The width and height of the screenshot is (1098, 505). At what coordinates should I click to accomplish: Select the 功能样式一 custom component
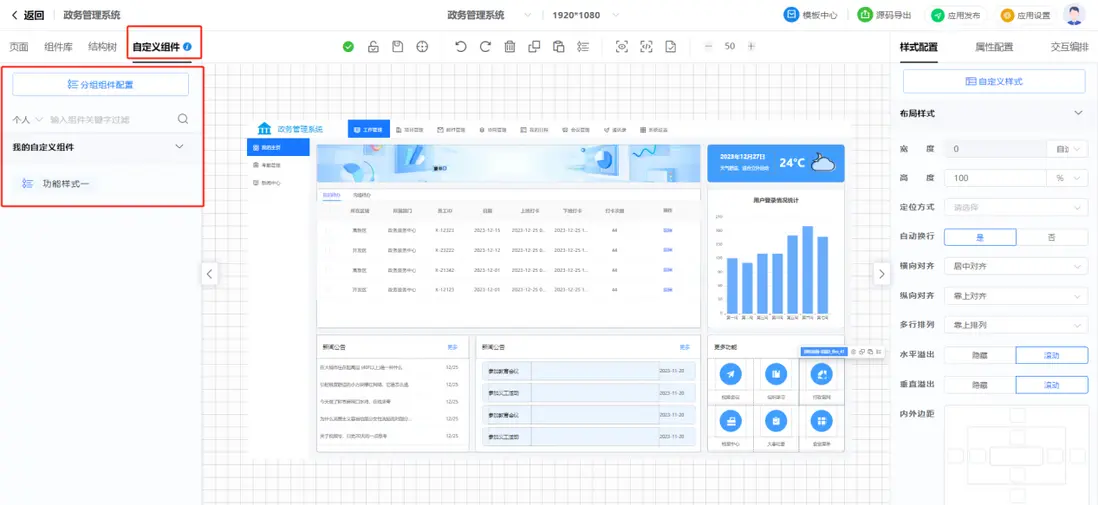(x=56, y=184)
